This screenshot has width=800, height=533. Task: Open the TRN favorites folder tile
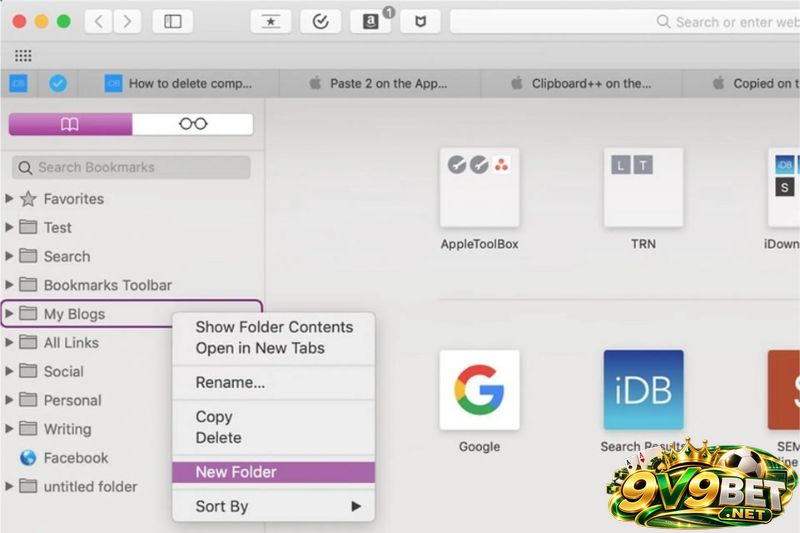pos(643,188)
